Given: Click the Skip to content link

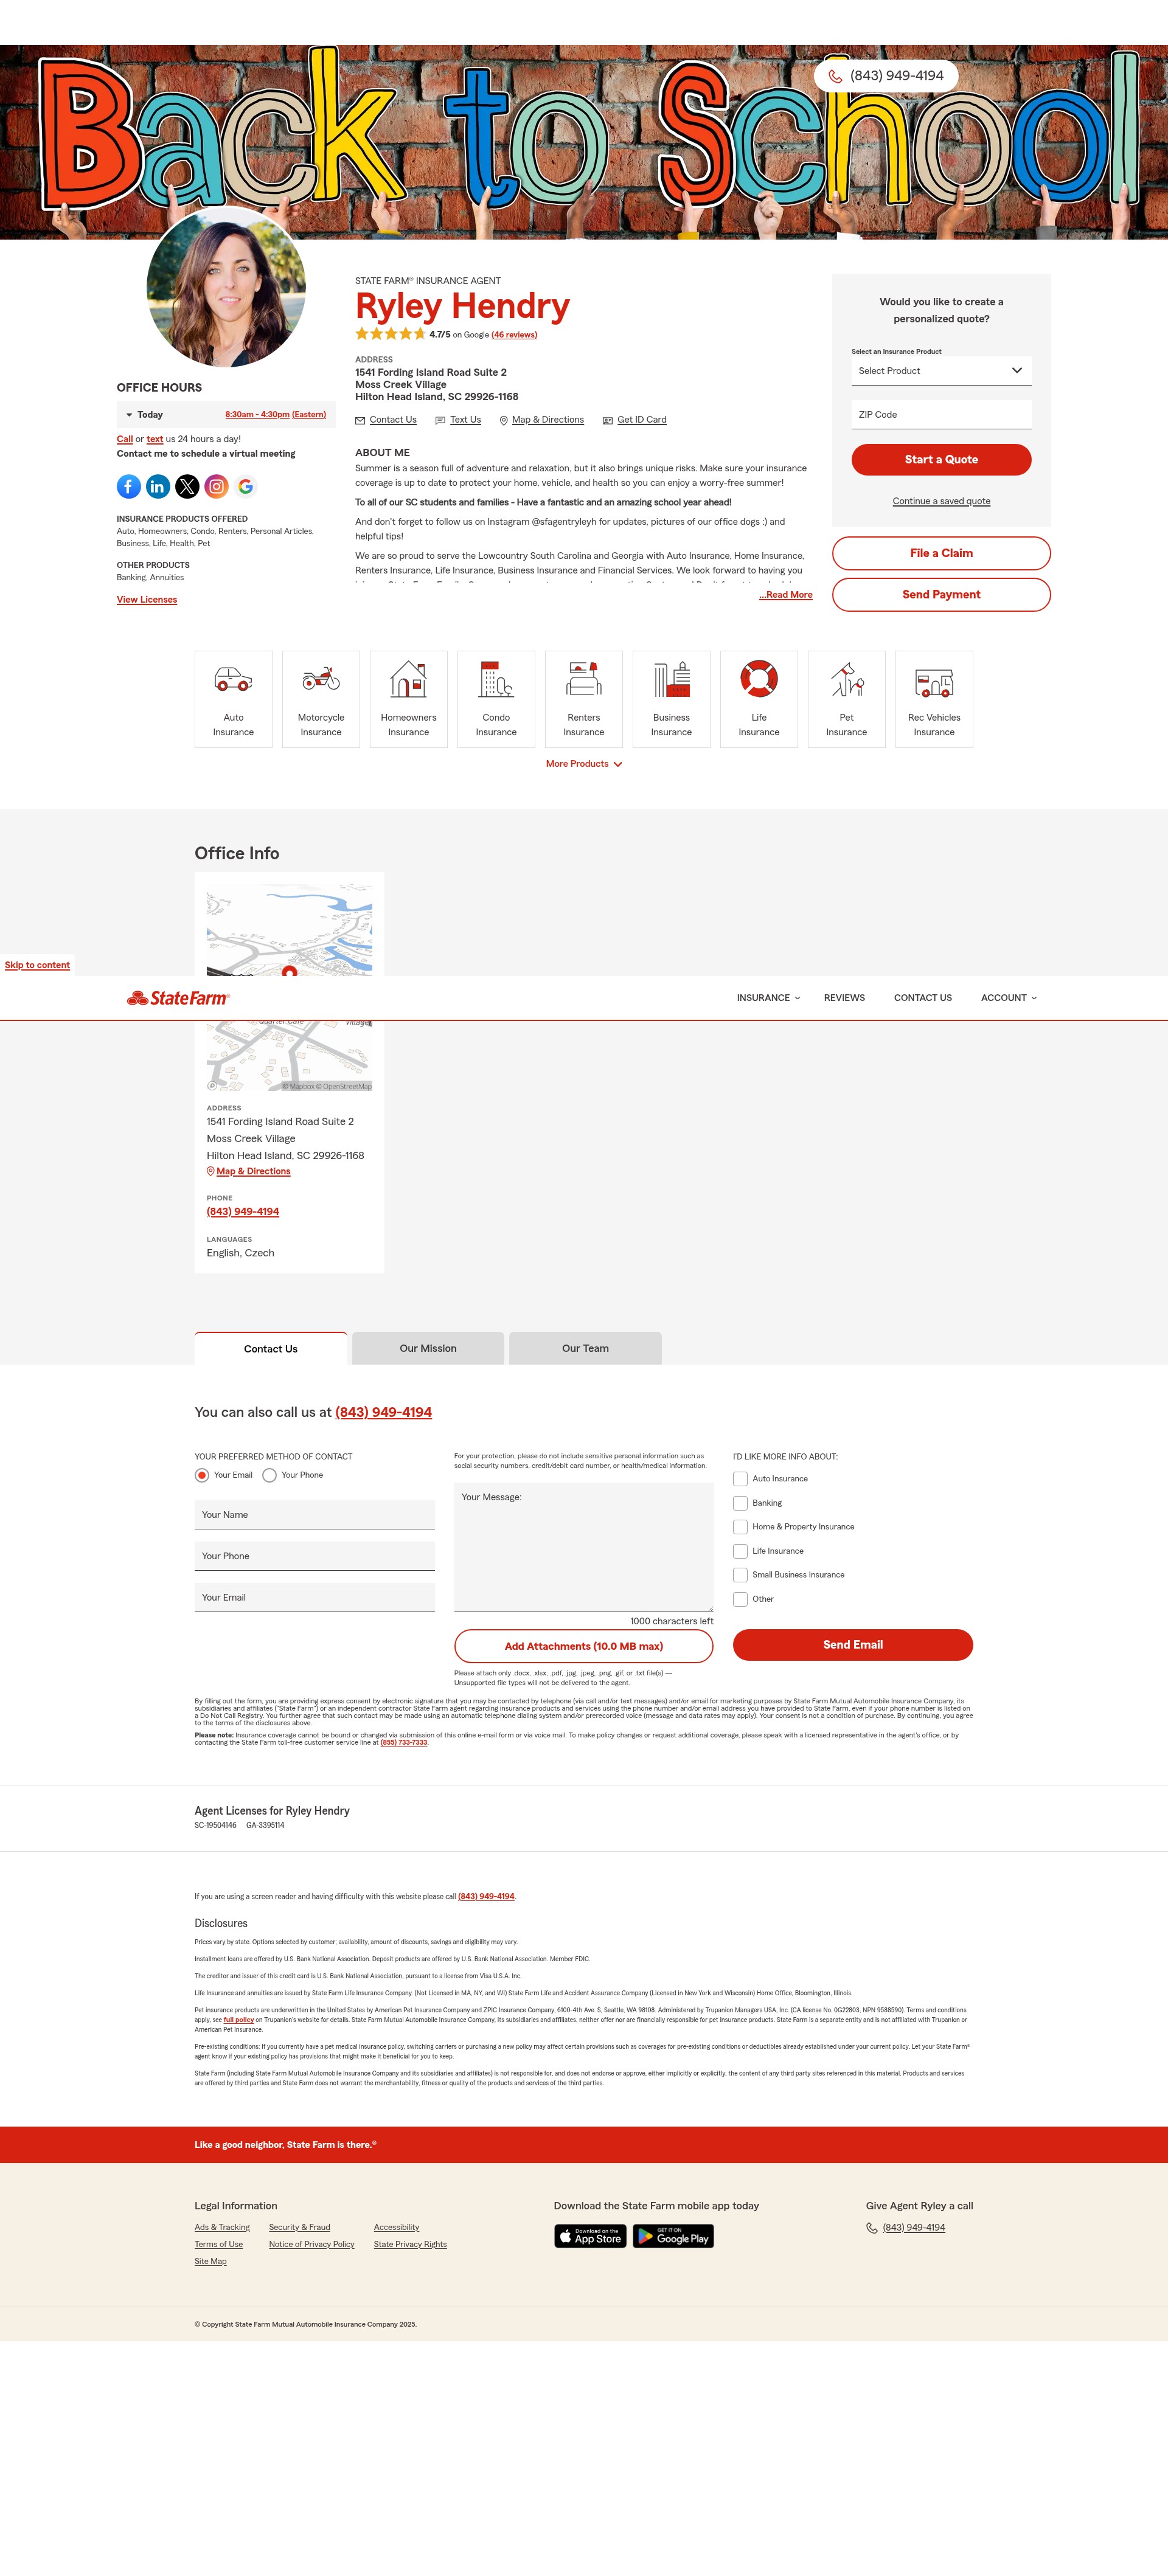Looking at the screenshot, I should (x=37, y=965).
